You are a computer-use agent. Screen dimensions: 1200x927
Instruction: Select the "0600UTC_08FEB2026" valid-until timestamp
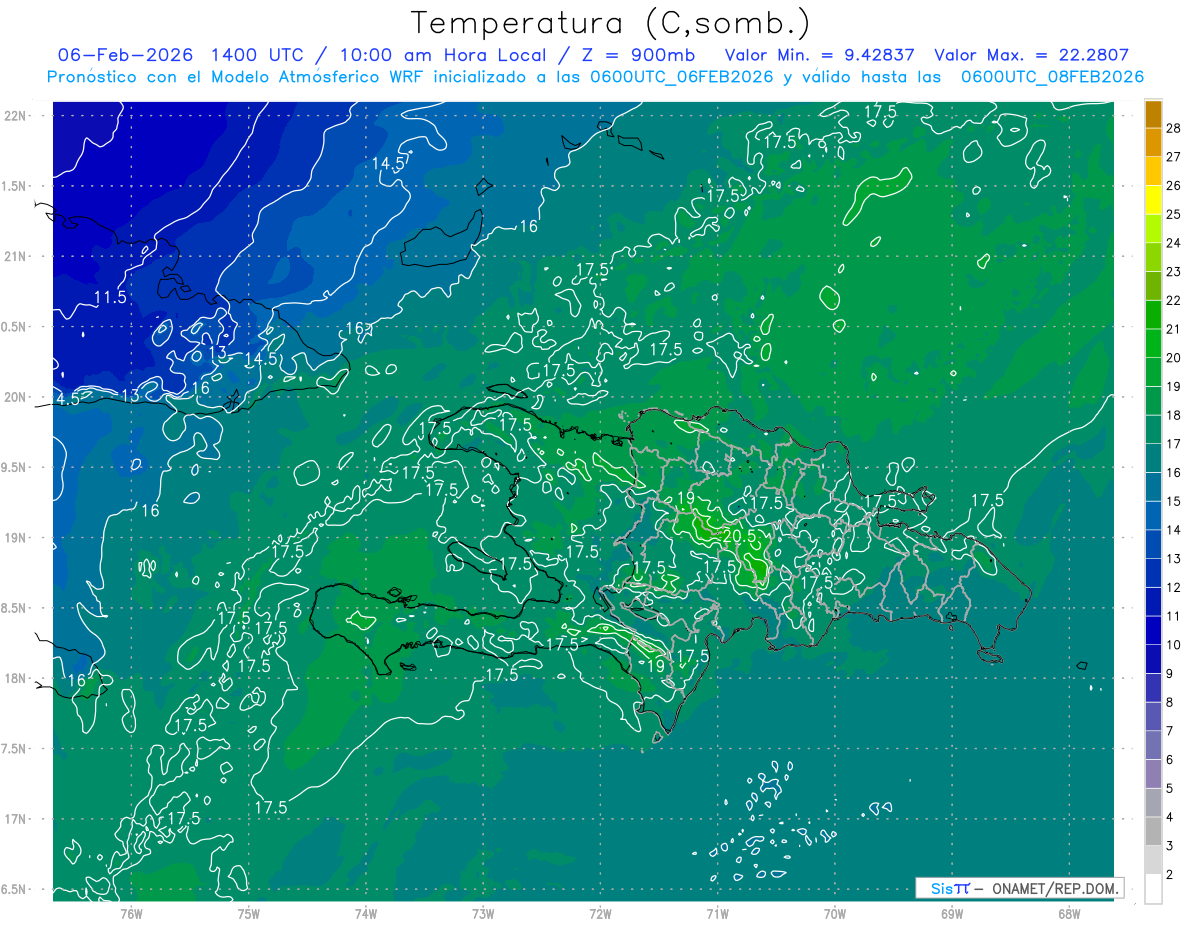tap(1052, 77)
